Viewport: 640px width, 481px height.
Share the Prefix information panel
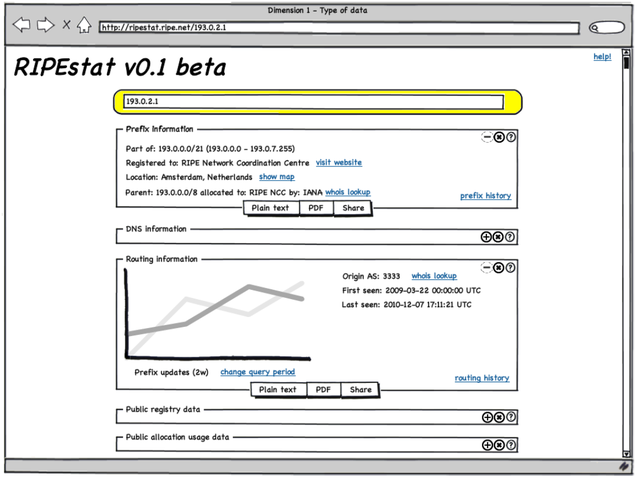click(353, 208)
